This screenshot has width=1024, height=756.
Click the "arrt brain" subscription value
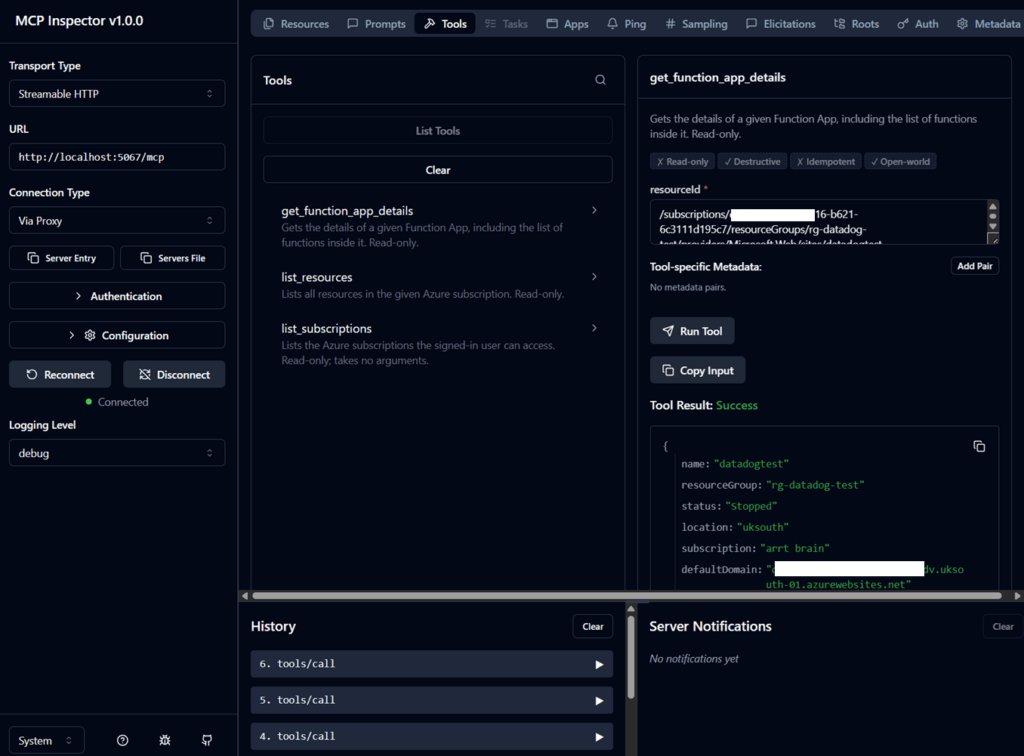(x=795, y=548)
